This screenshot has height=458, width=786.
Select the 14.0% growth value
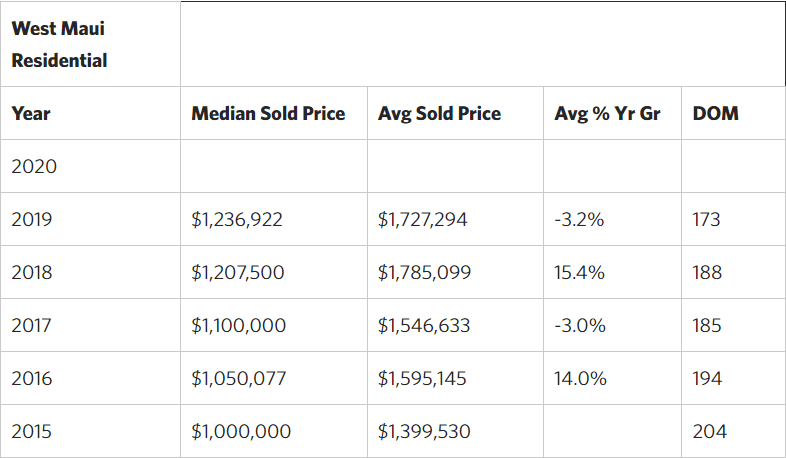click(579, 379)
